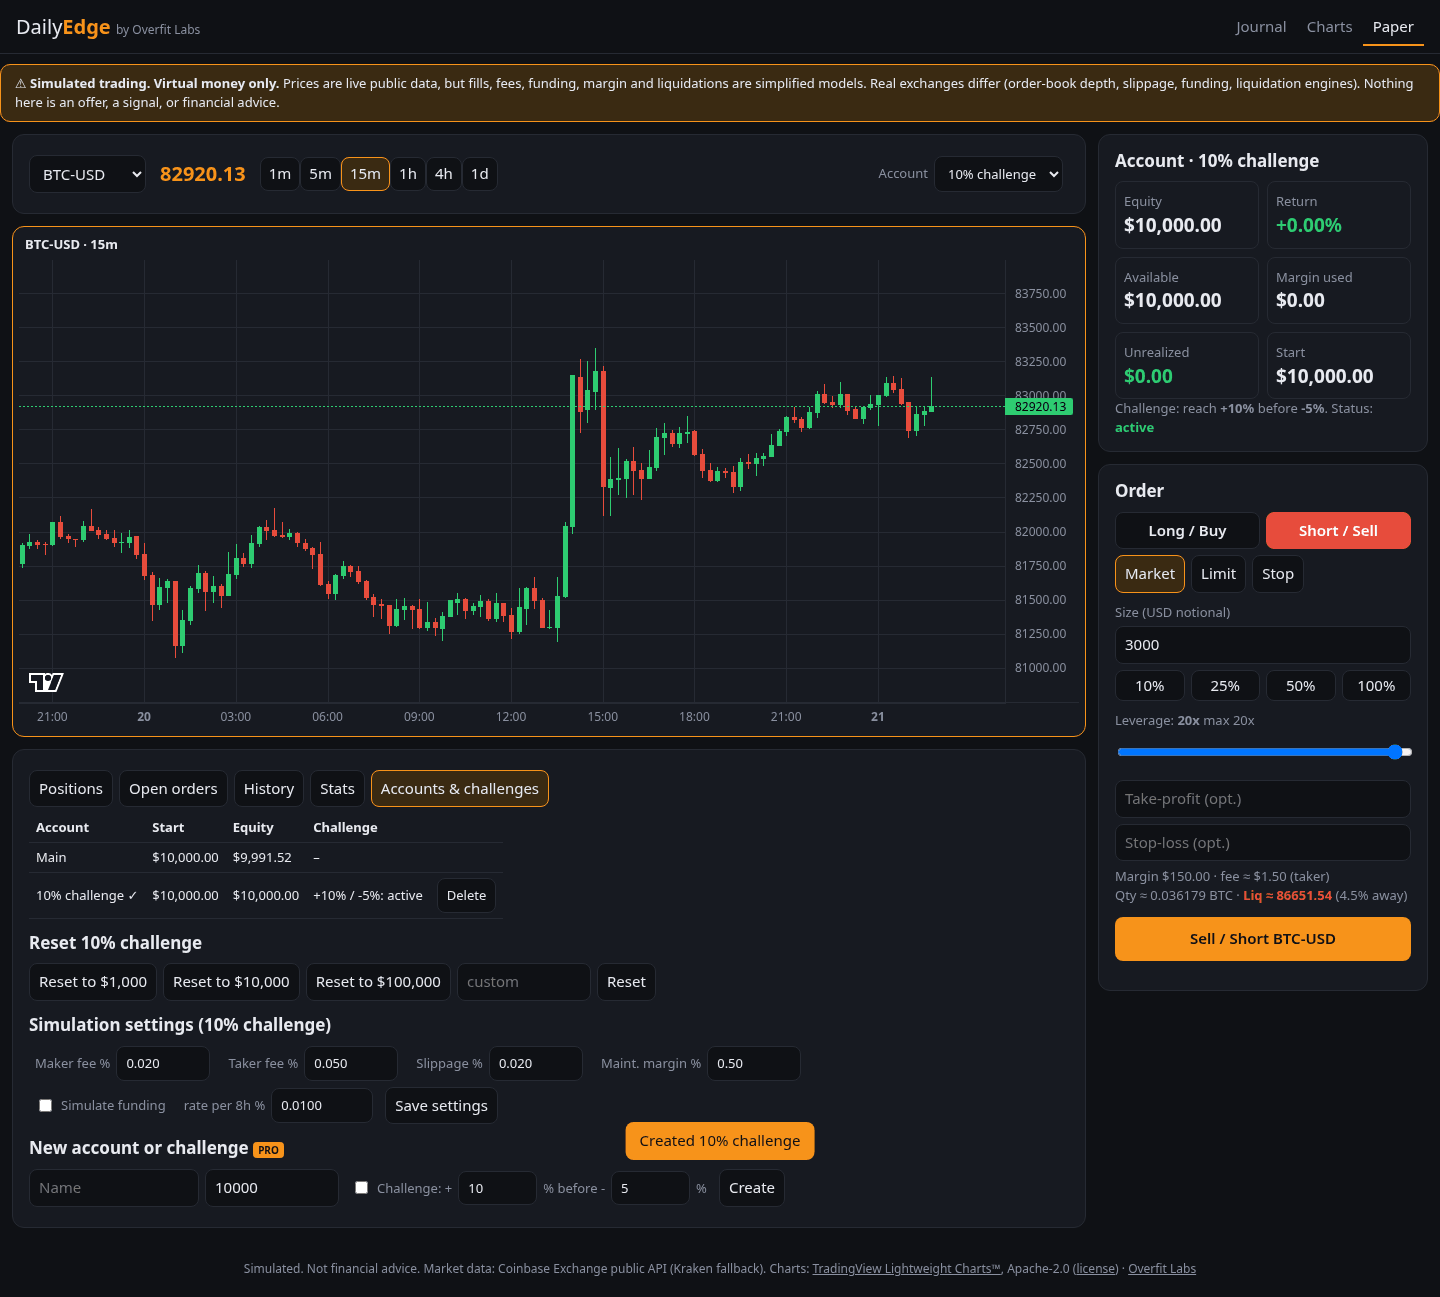Select the Limit order type

pos(1218,574)
